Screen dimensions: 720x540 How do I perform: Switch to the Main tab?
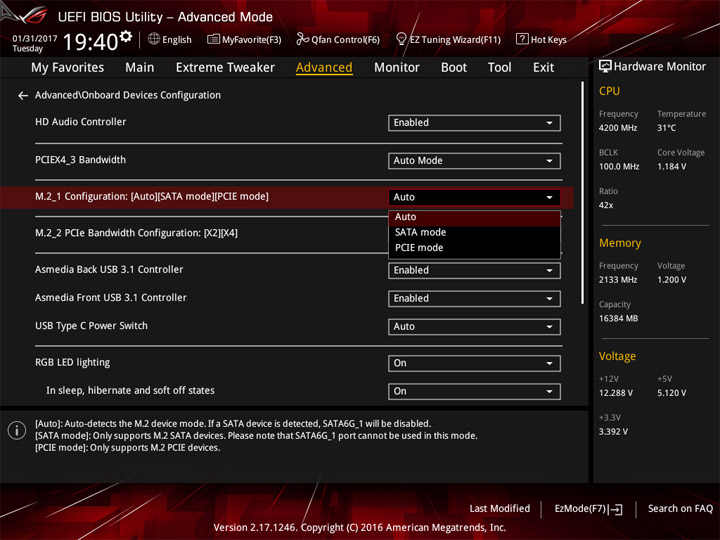pos(140,68)
